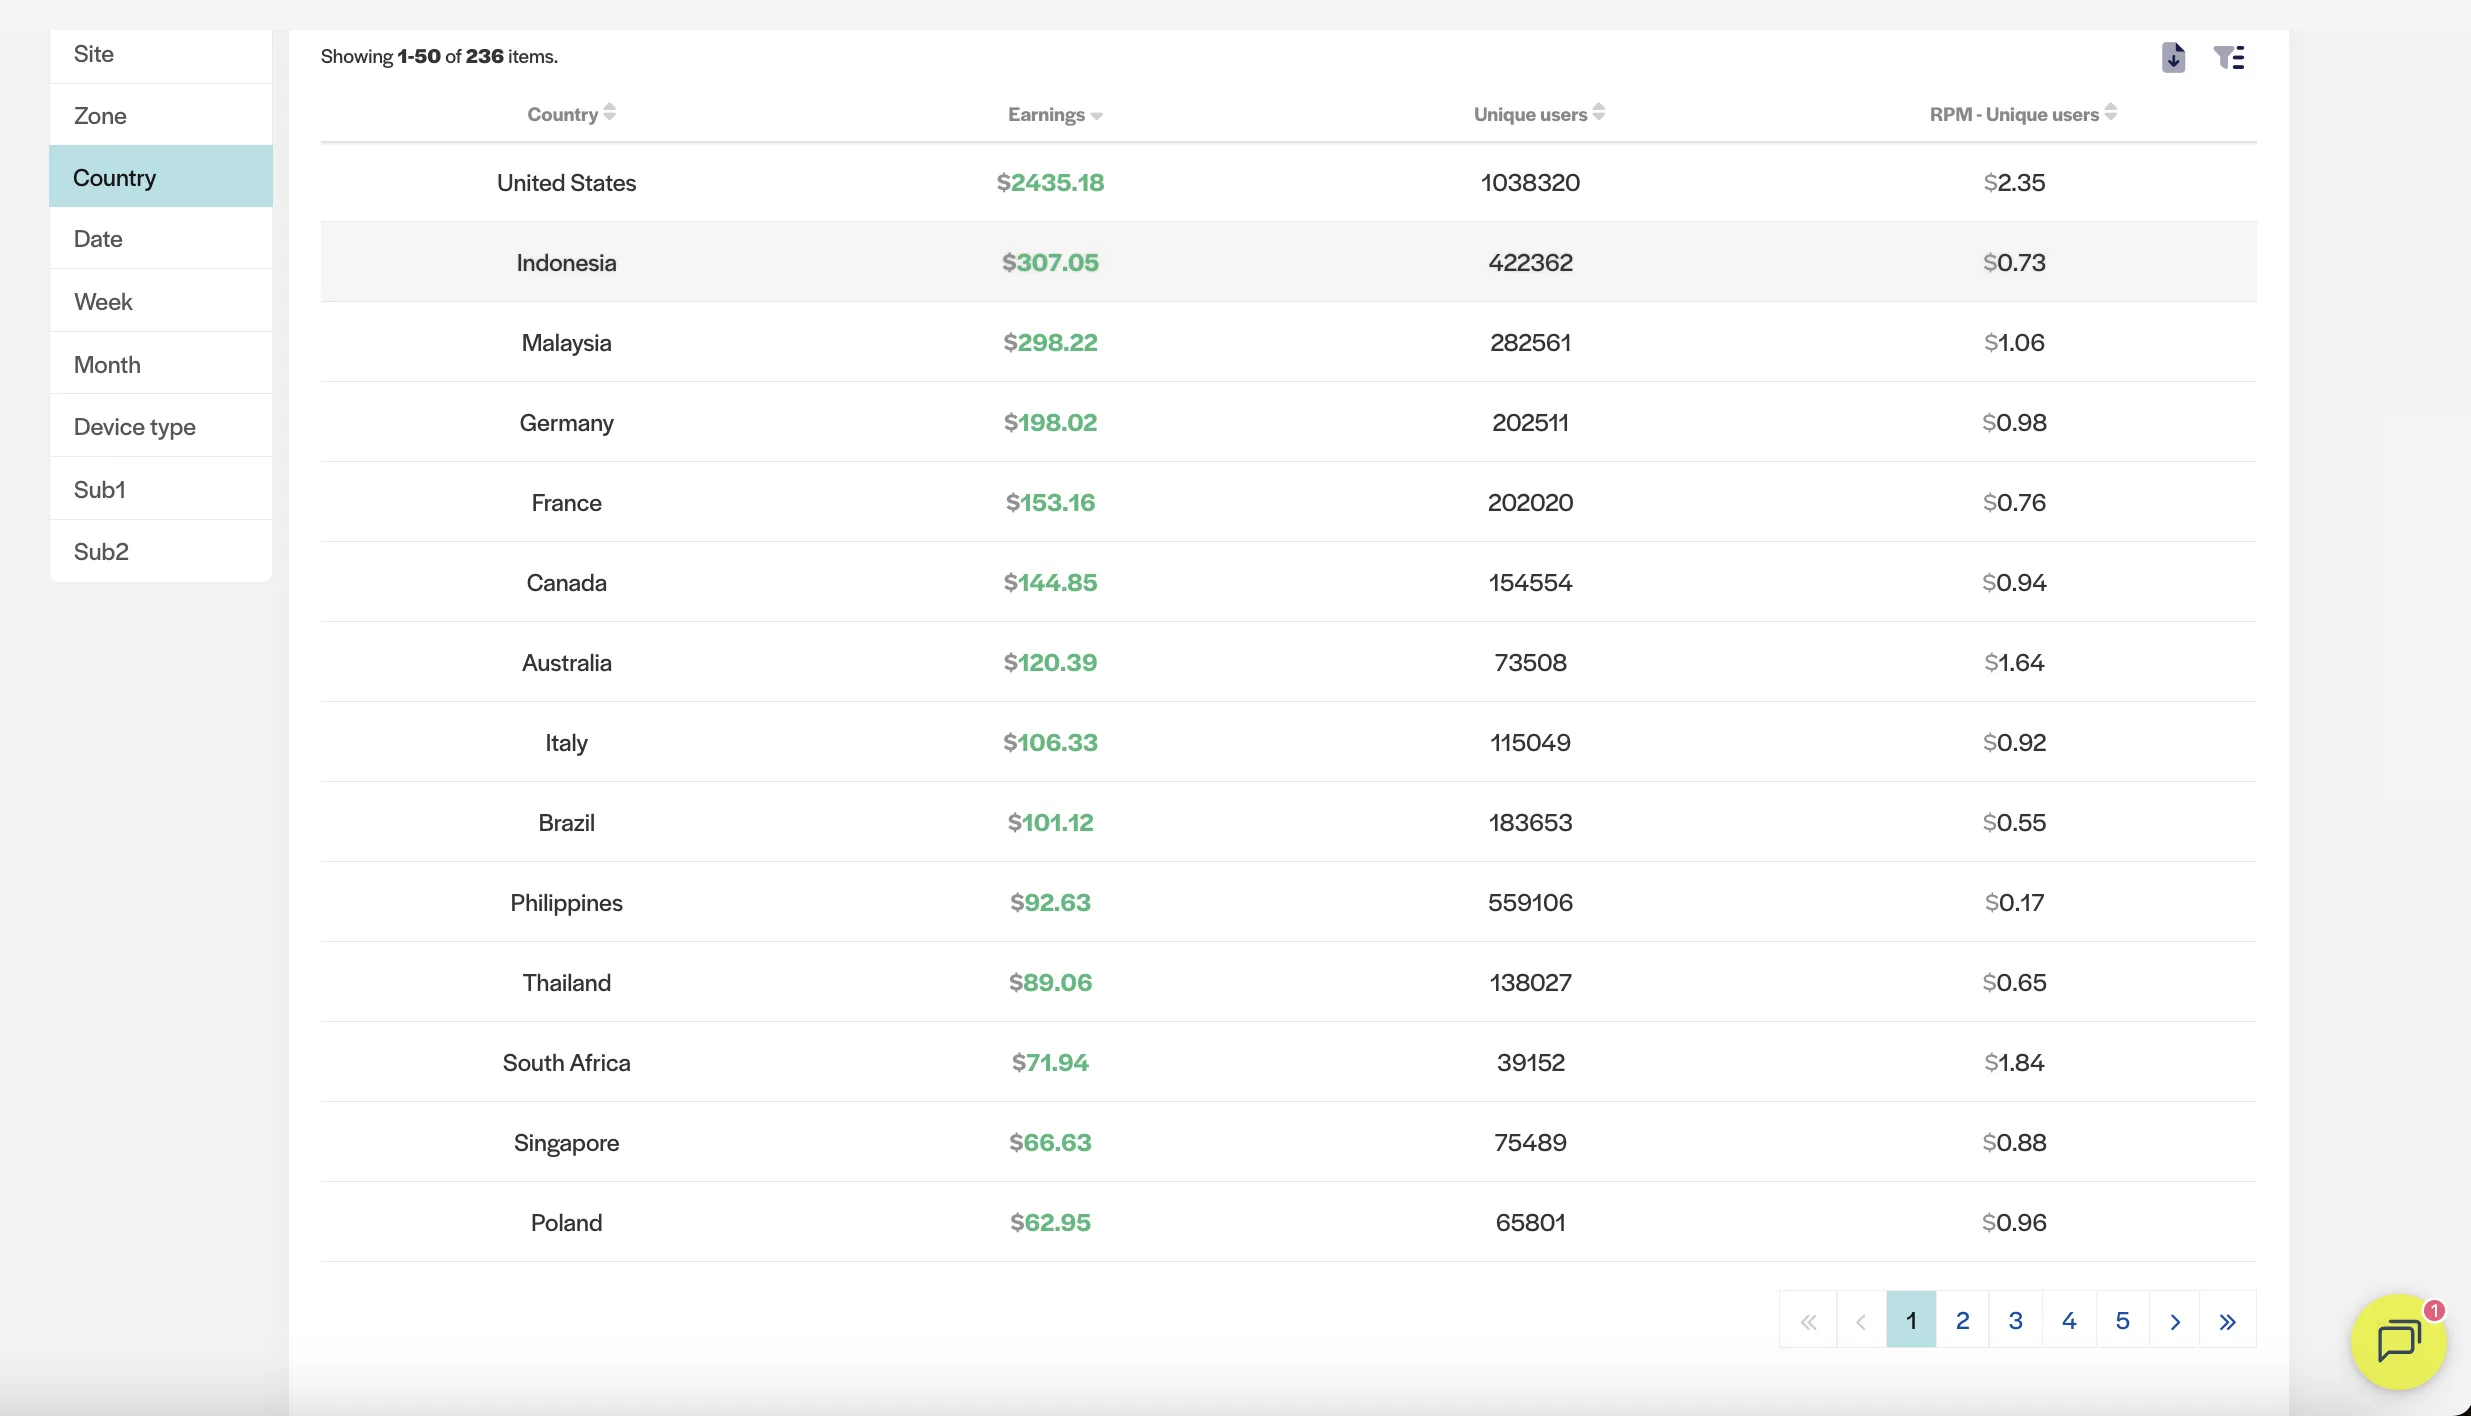Open page 2 of results
This screenshot has height=1416, width=2471.
[1963, 1321]
